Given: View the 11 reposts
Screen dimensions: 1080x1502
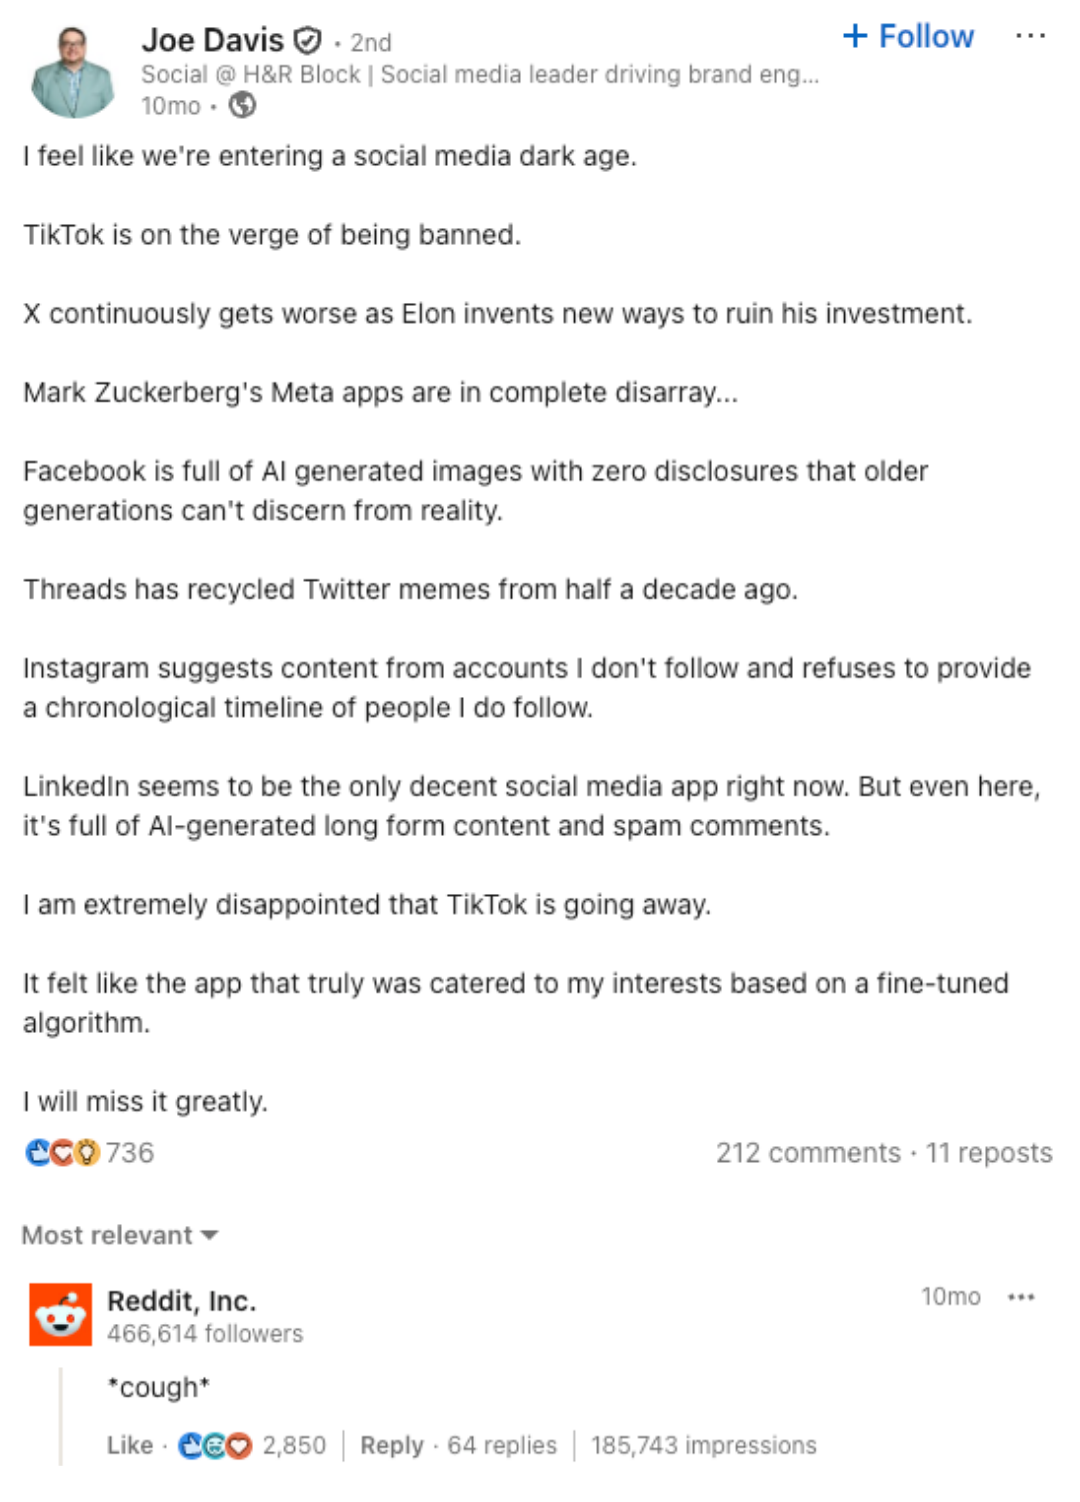Looking at the screenshot, I should (989, 1152).
